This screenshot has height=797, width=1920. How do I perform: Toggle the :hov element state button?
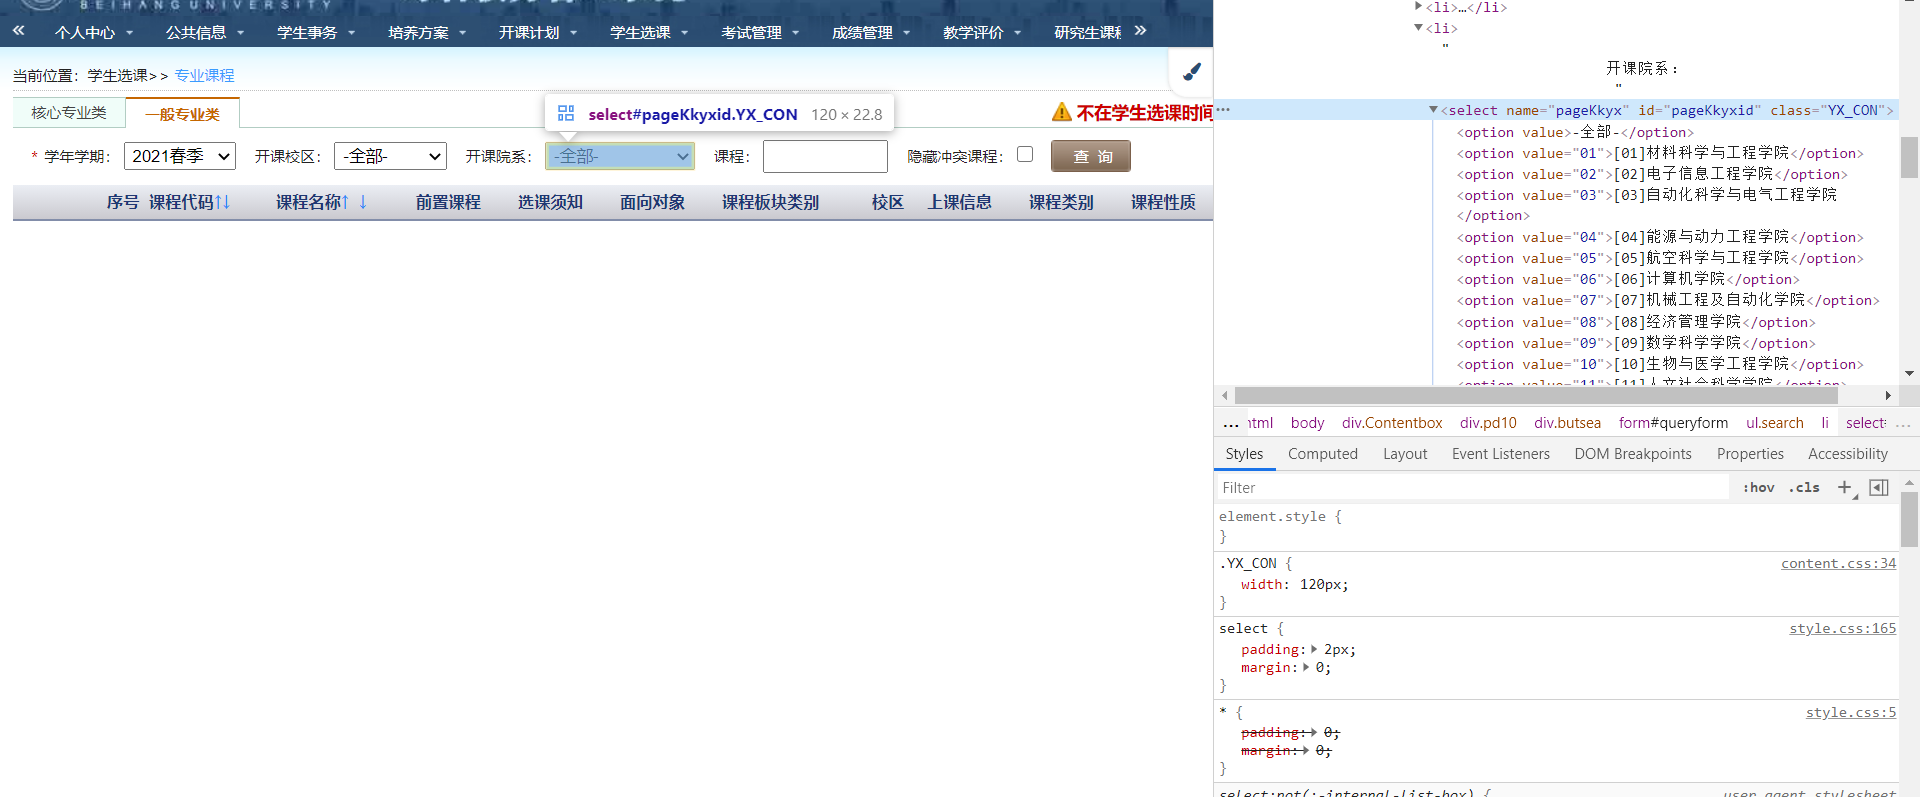pyautogui.click(x=1758, y=487)
